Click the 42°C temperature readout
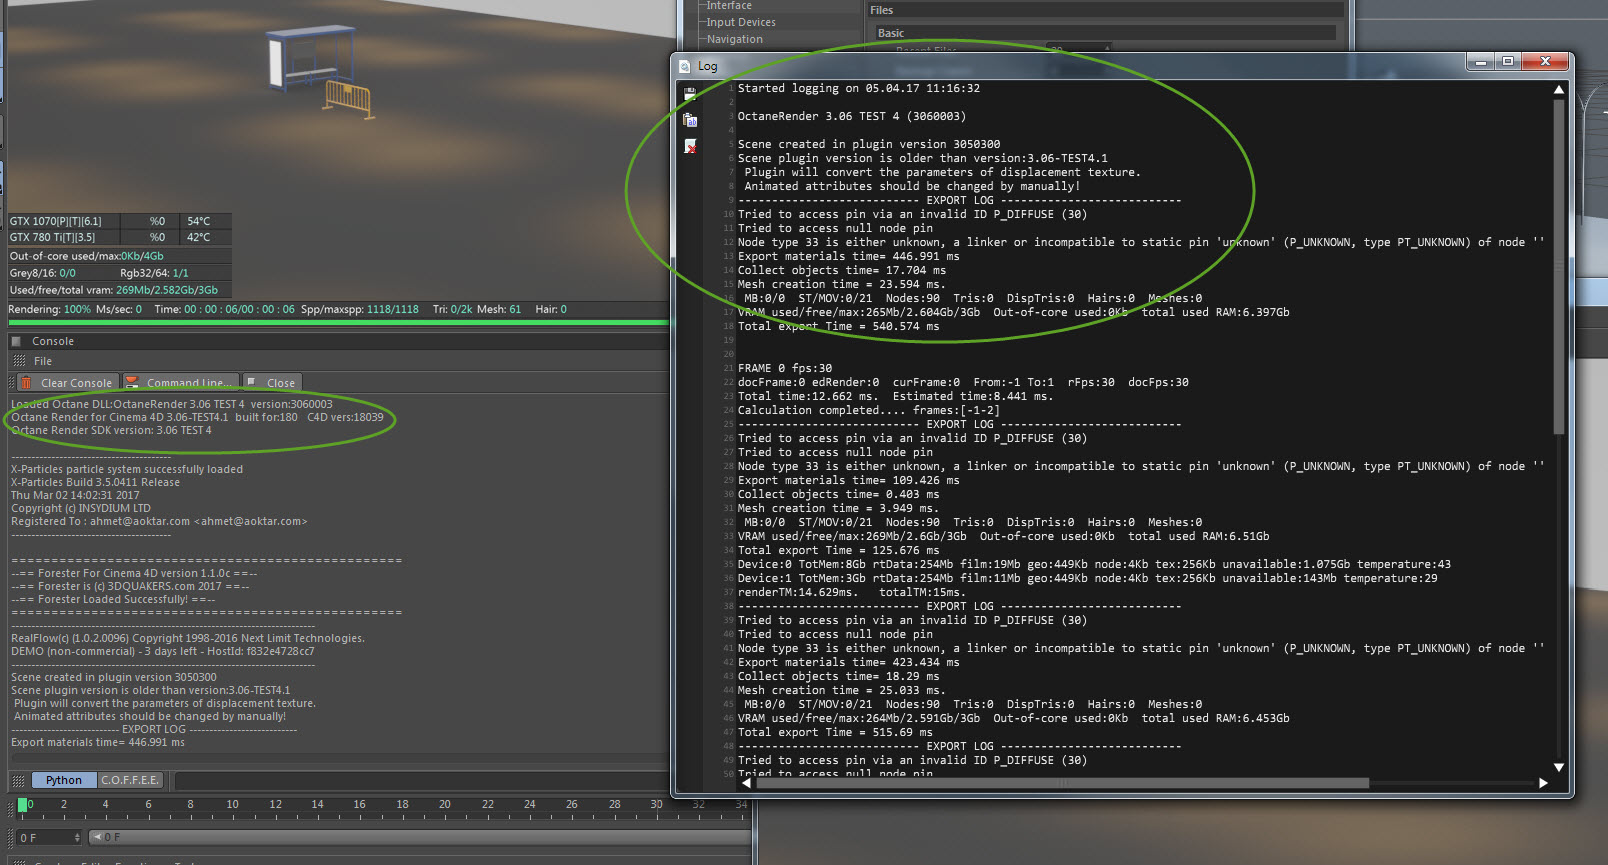Screen dimensions: 1608x865 [x=198, y=237]
